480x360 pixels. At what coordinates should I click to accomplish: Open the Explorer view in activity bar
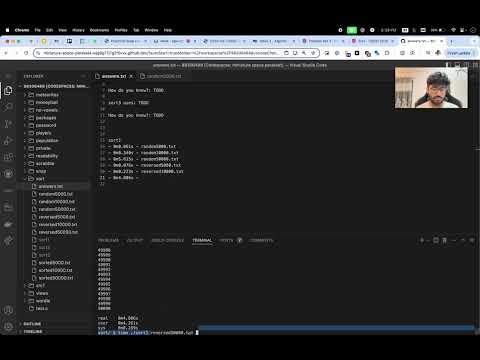click(x=8, y=90)
